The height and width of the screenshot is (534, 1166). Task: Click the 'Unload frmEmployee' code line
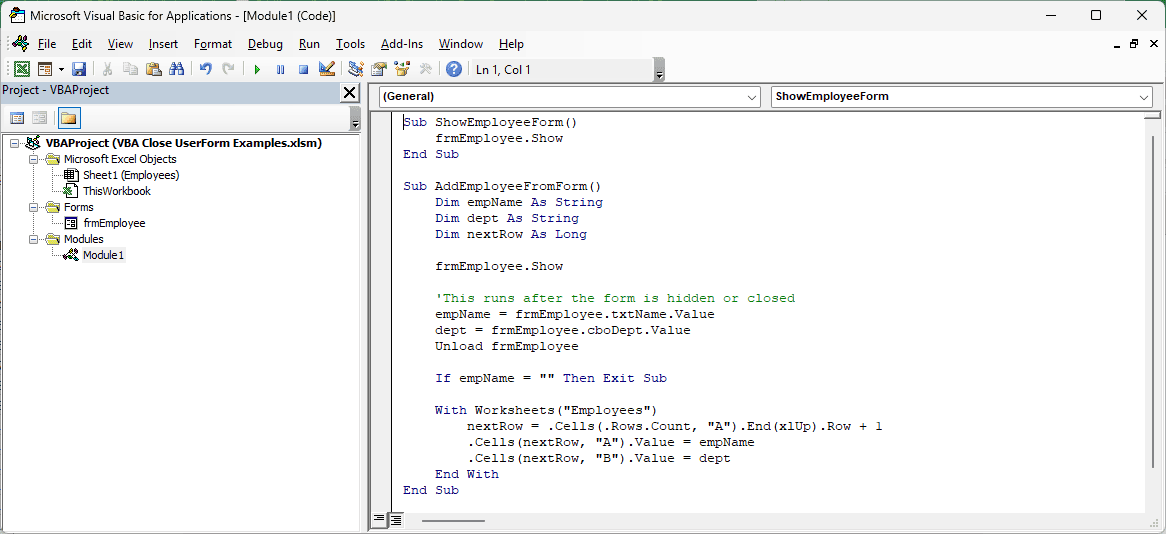(507, 346)
